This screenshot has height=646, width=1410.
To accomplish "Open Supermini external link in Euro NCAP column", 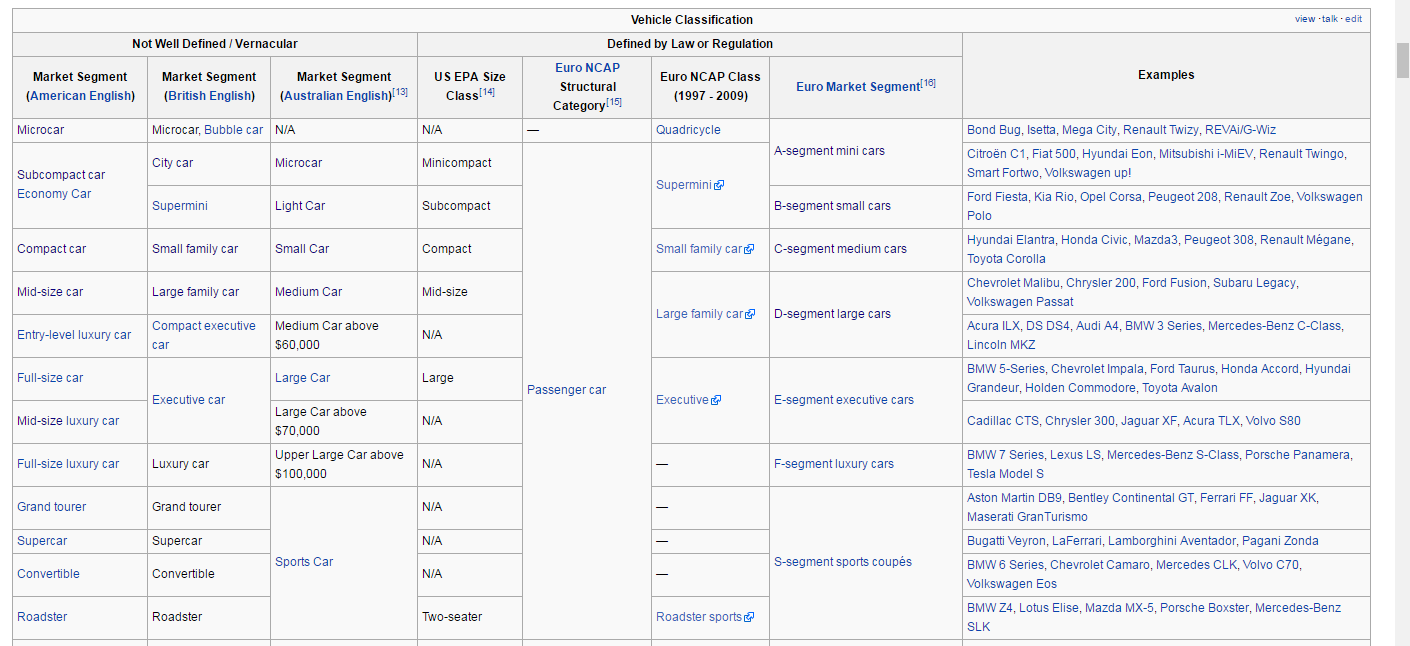I will (x=690, y=185).
